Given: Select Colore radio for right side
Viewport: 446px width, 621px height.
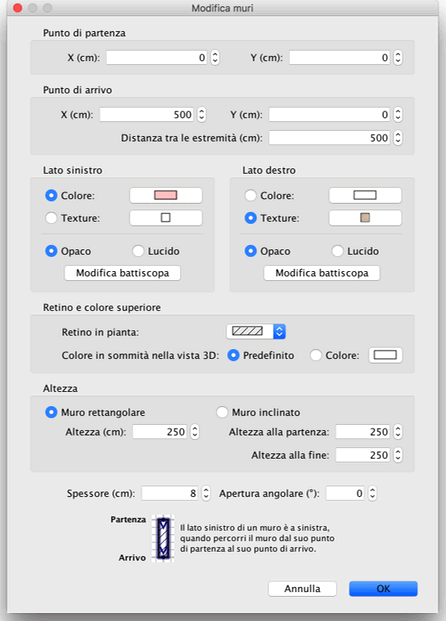Looking at the screenshot, I should click(269, 195).
